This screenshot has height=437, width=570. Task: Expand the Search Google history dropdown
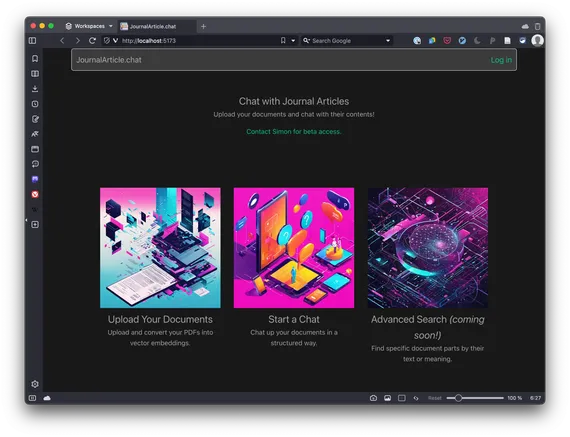[x=388, y=40]
